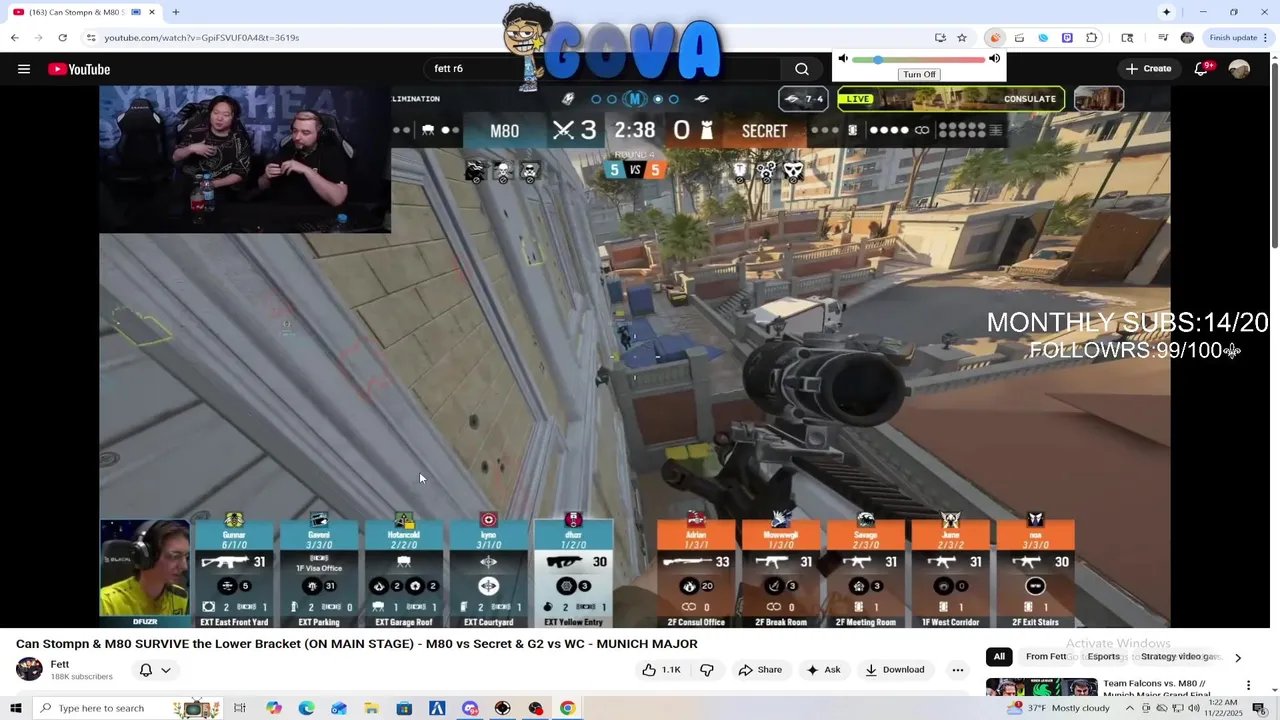Click the Ask button
The image size is (1280, 720).
(x=824, y=670)
